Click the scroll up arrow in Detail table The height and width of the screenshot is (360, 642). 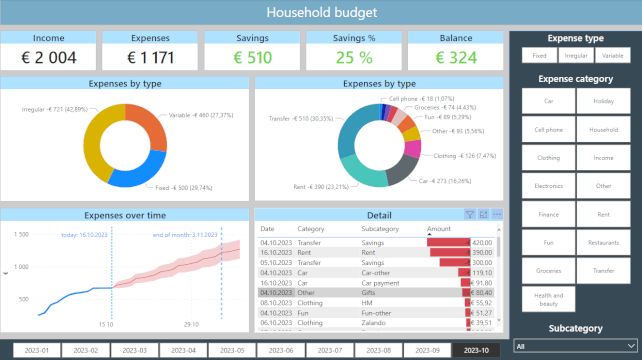coord(499,230)
